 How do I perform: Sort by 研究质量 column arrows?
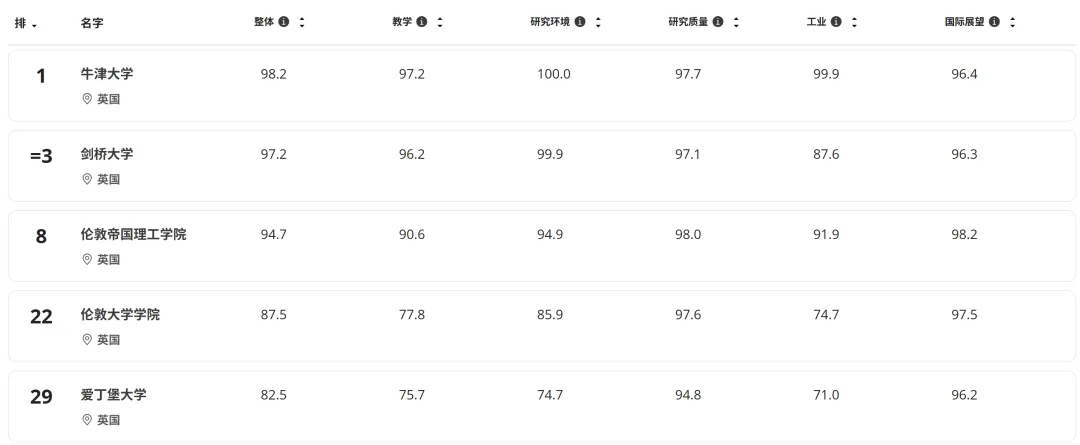click(x=736, y=22)
